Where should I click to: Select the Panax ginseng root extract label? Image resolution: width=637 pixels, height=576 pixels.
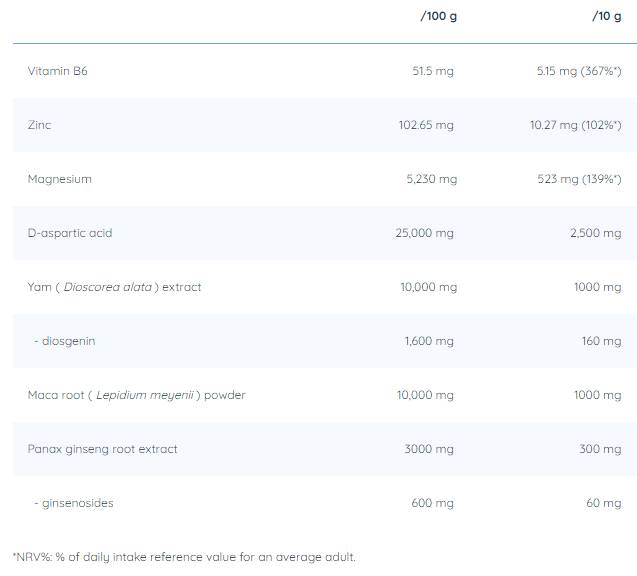click(103, 449)
